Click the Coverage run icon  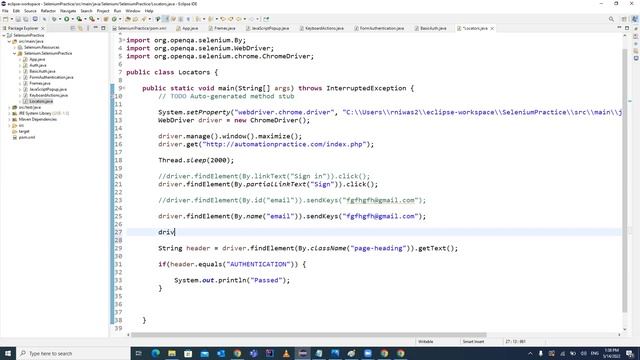click(x=79, y=19)
